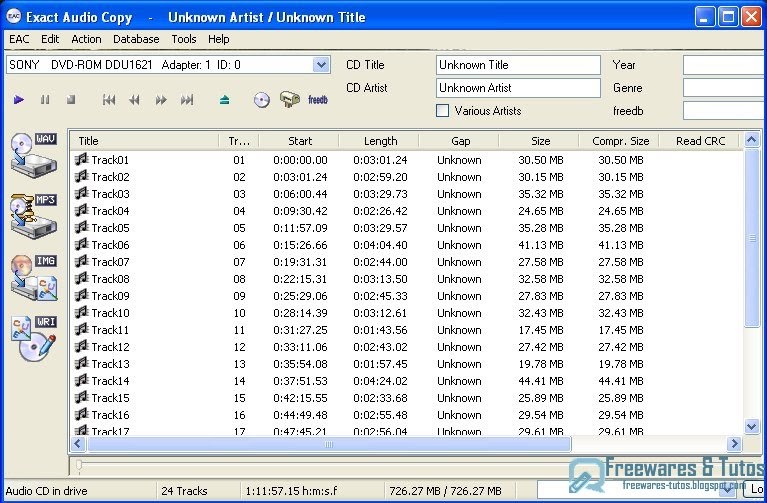Select the Track03 music note icon

81,193
